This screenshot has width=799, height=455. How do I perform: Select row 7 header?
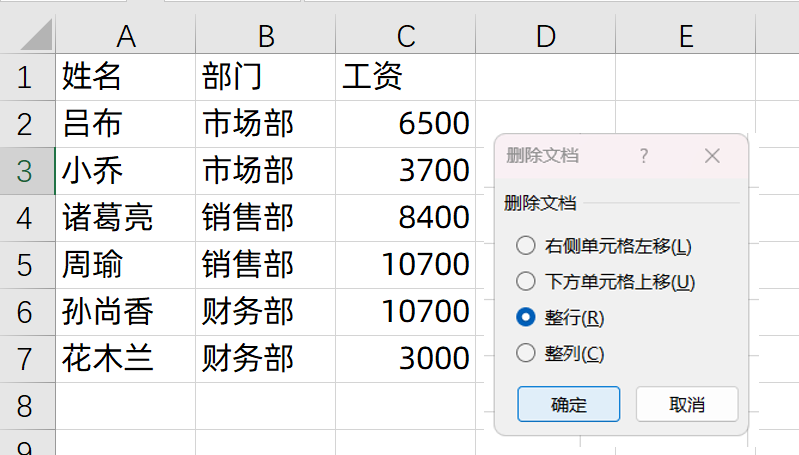(25, 358)
